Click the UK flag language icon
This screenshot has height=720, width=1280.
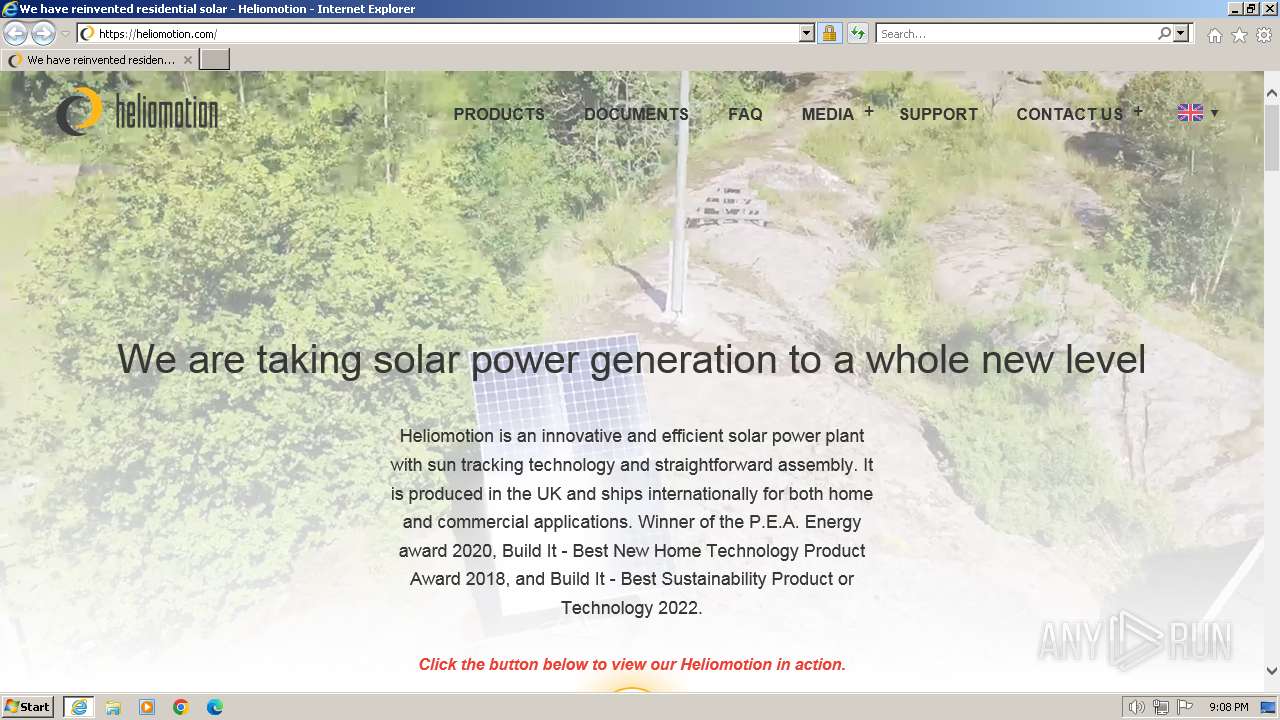1190,113
